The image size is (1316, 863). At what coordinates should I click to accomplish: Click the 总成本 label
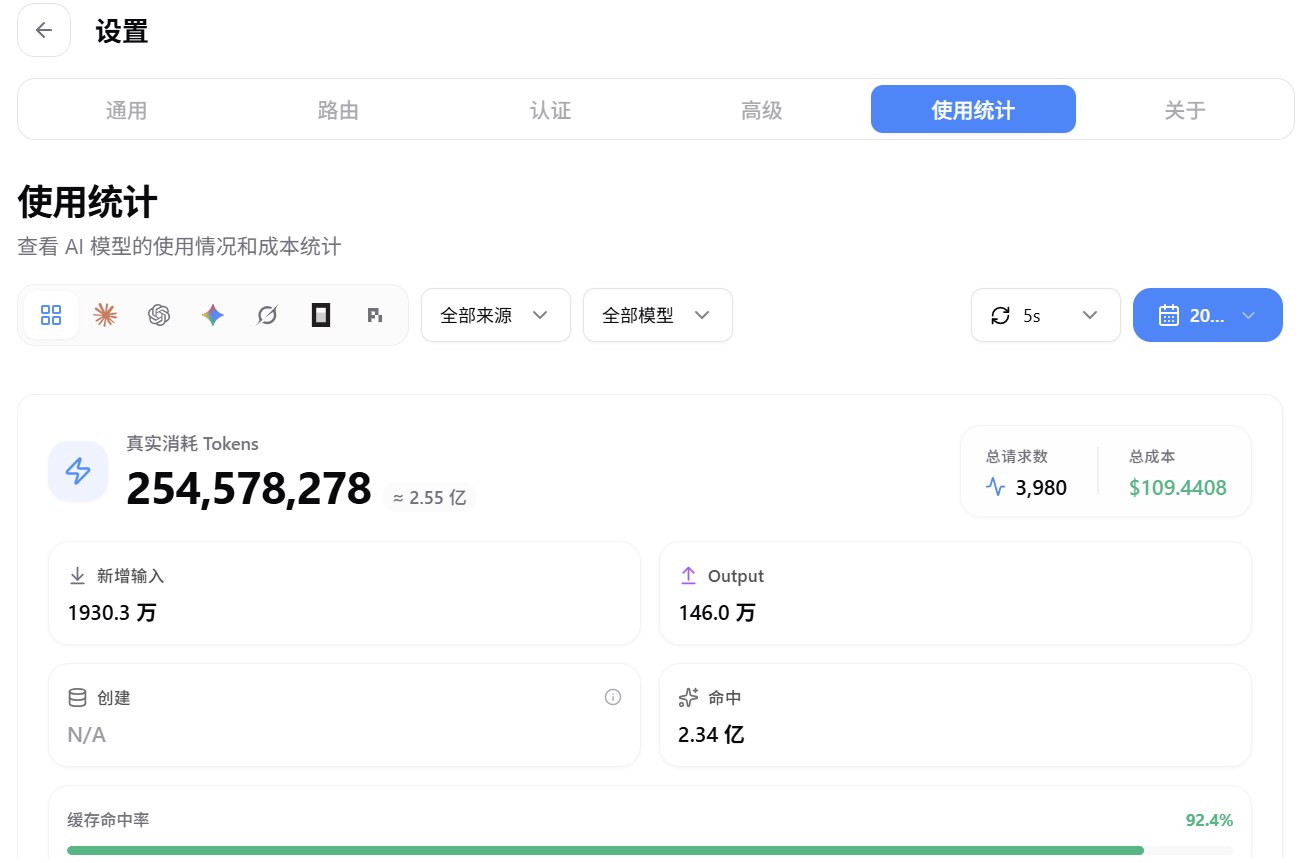[1152, 456]
